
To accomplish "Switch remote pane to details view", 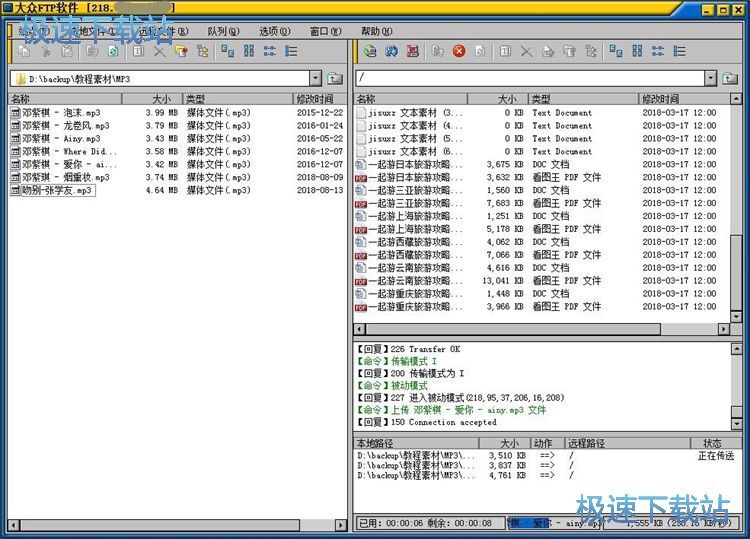I will (680, 51).
